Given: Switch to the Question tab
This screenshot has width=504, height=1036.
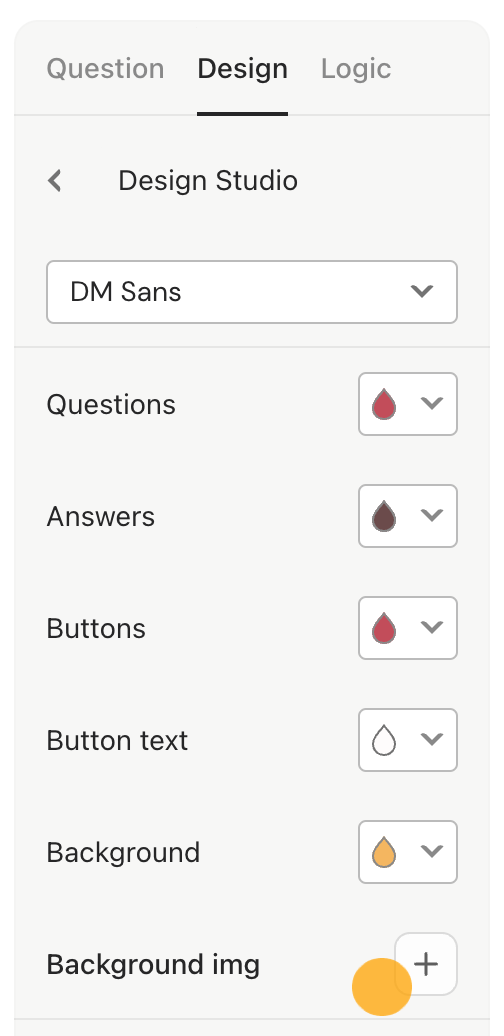Looking at the screenshot, I should click(x=105, y=69).
